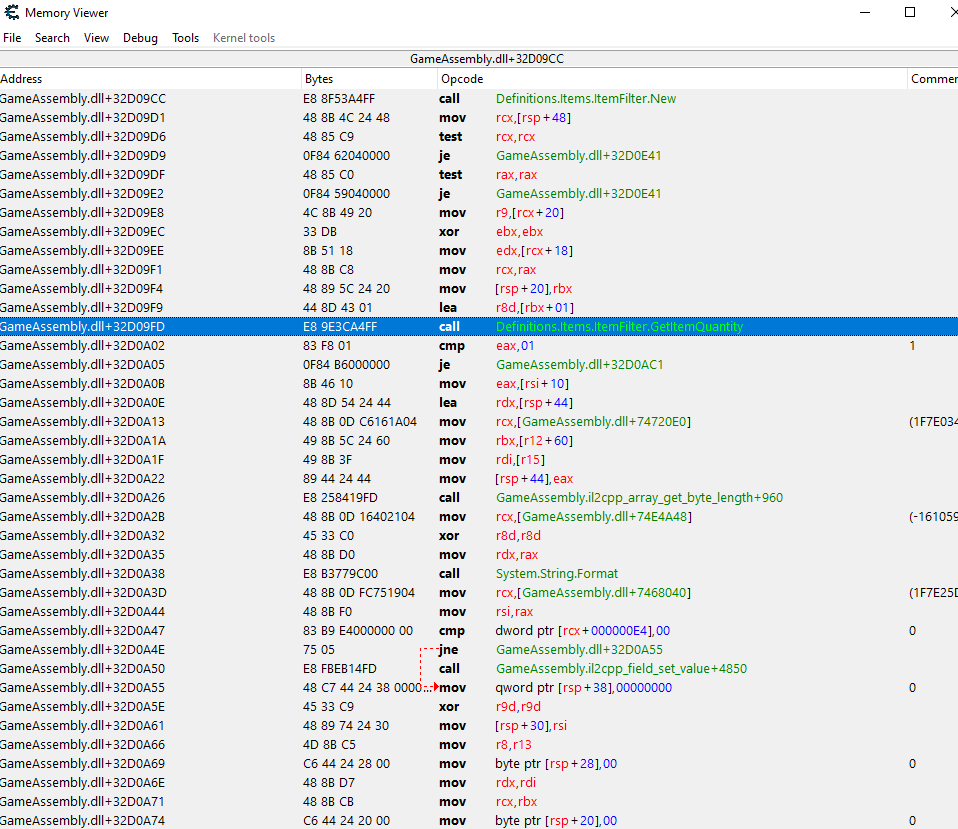Open the File menu
The height and width of the screenshot is (829, 958).
(x=12, y=38)
